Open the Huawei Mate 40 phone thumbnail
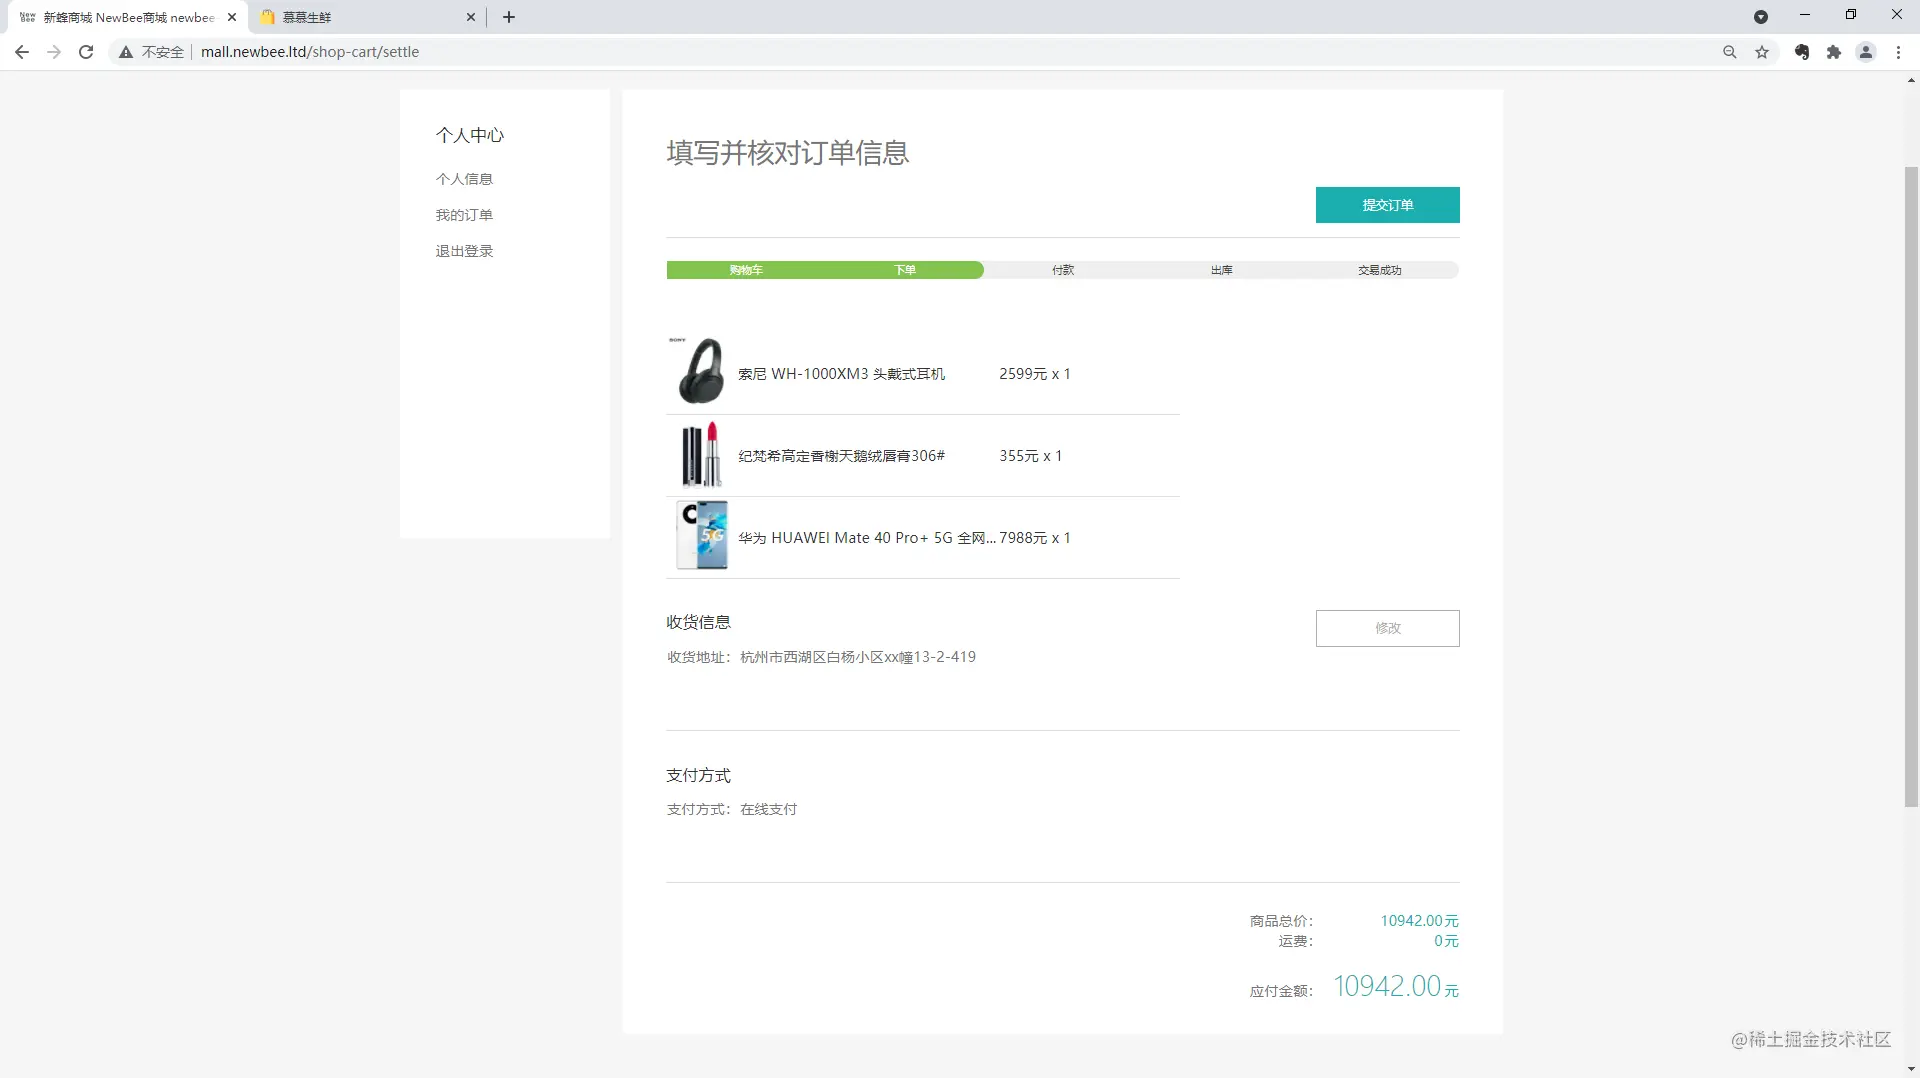The image size is (1920, 1078). coord(702,536)
